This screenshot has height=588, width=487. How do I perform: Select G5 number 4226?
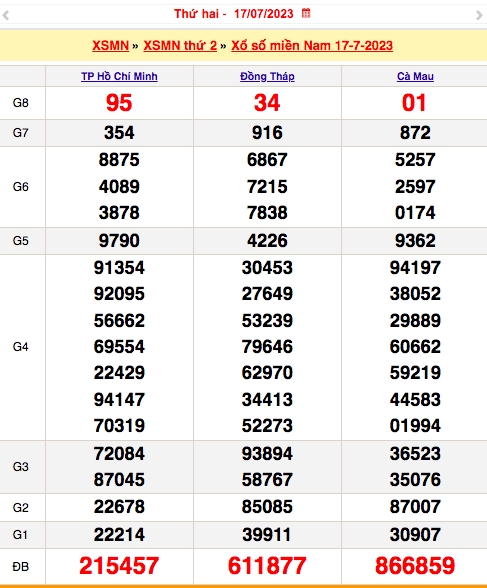click(267, 241)
